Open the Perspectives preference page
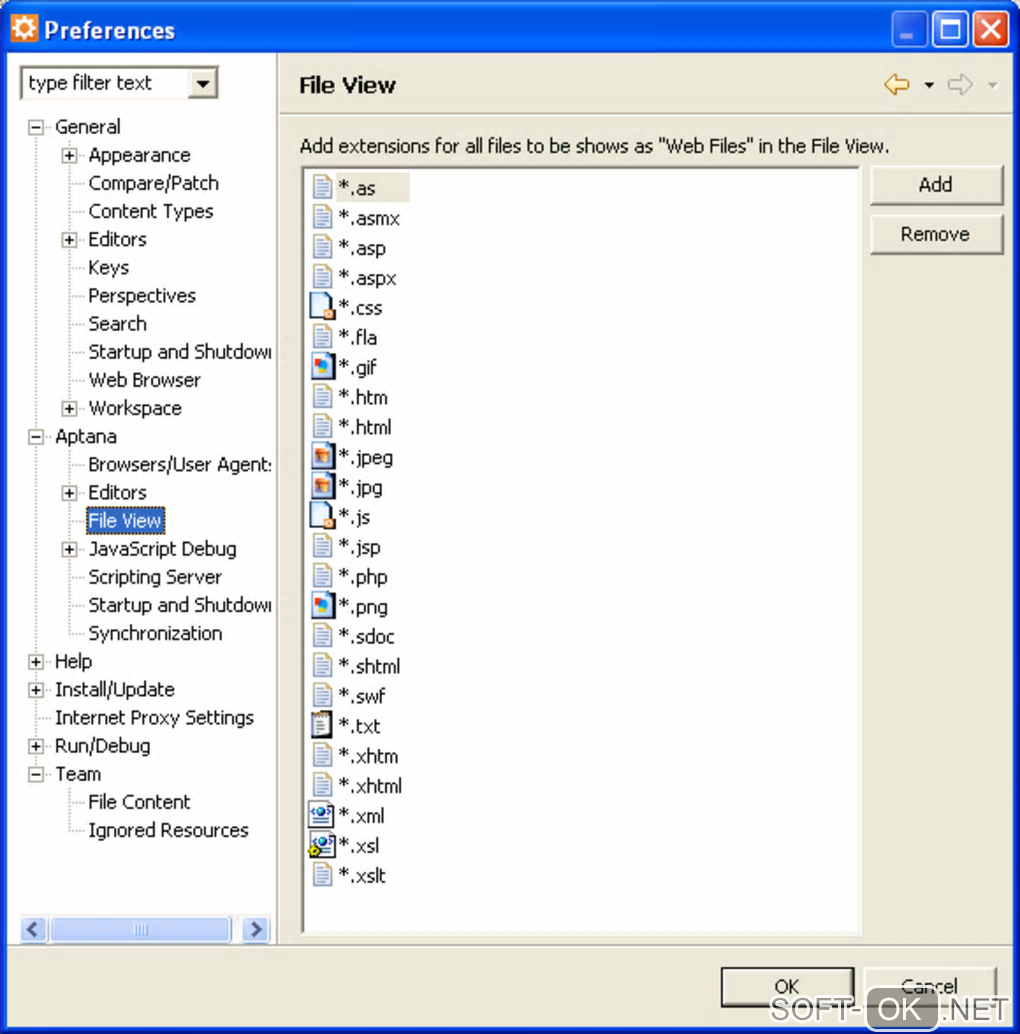The width and height of the screenshot is (1020, 1034). (x=142, y=295)
